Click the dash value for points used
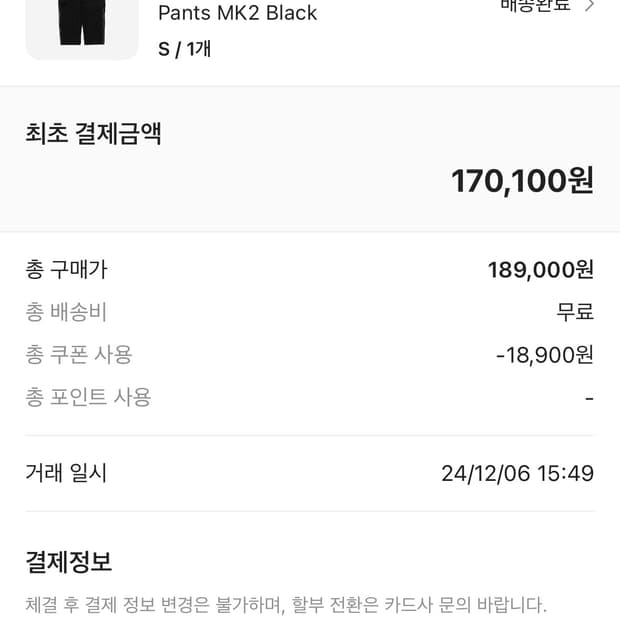The width and height of the screenshot is (620, 620). (589, 398)
